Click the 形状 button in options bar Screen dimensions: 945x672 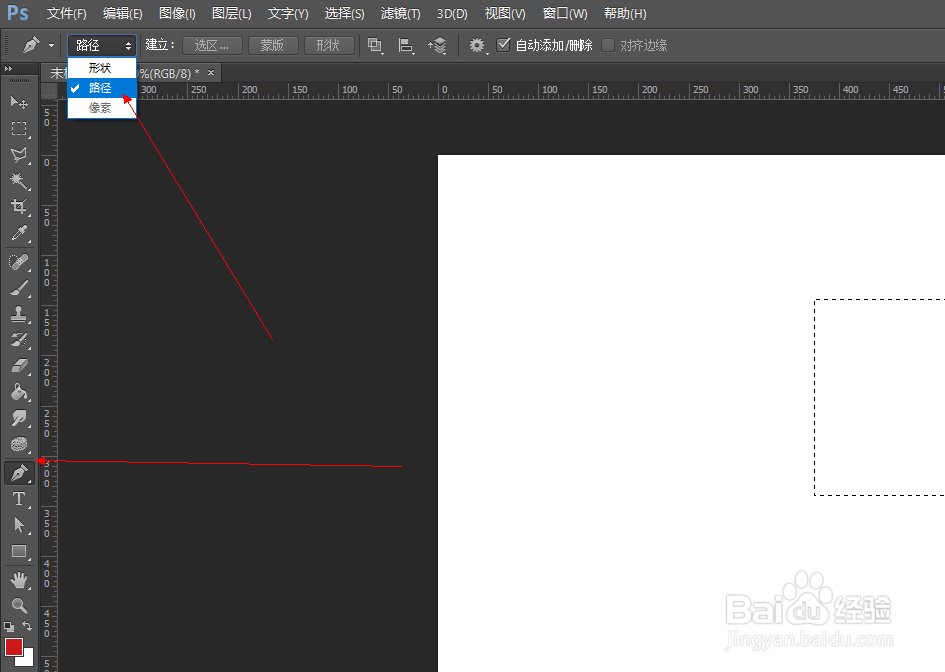(x=328, y=45)
